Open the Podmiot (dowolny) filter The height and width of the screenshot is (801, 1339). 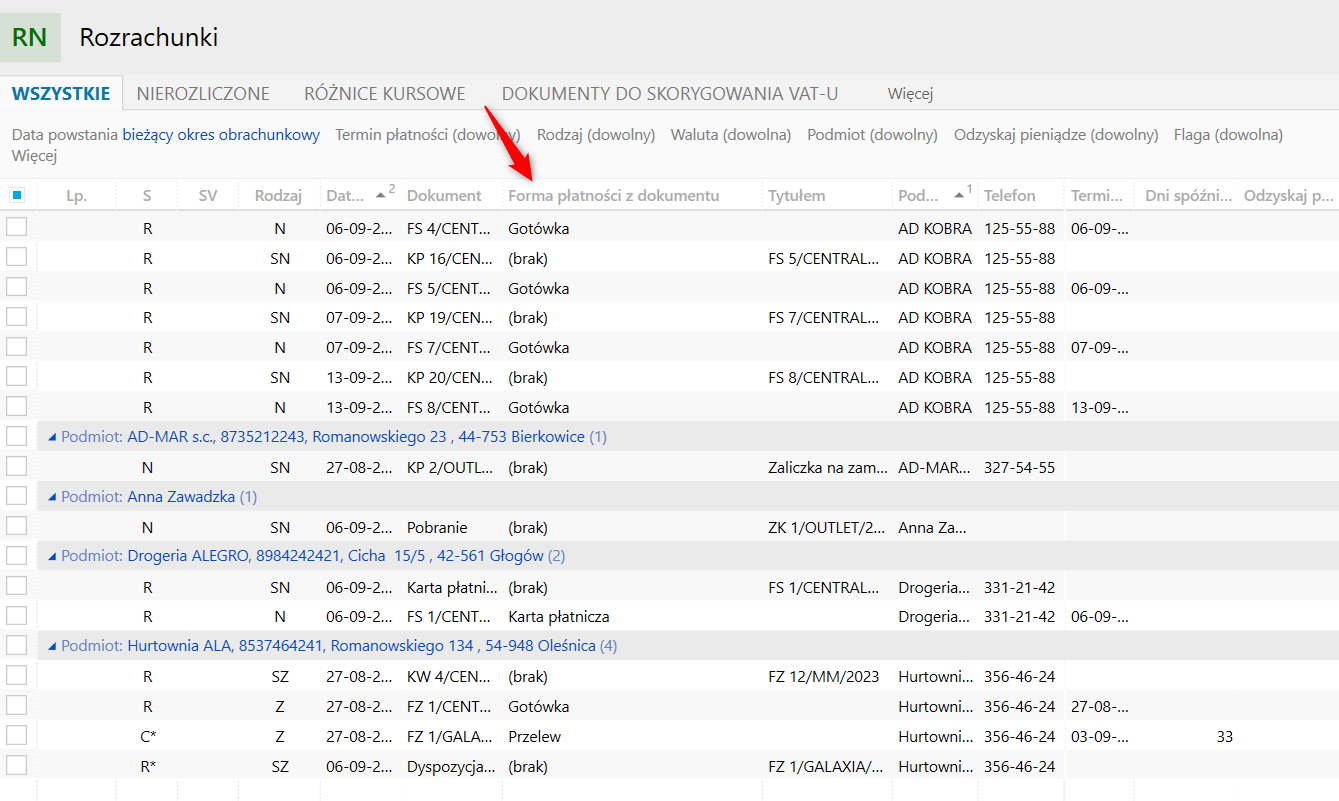coord(872,135)
